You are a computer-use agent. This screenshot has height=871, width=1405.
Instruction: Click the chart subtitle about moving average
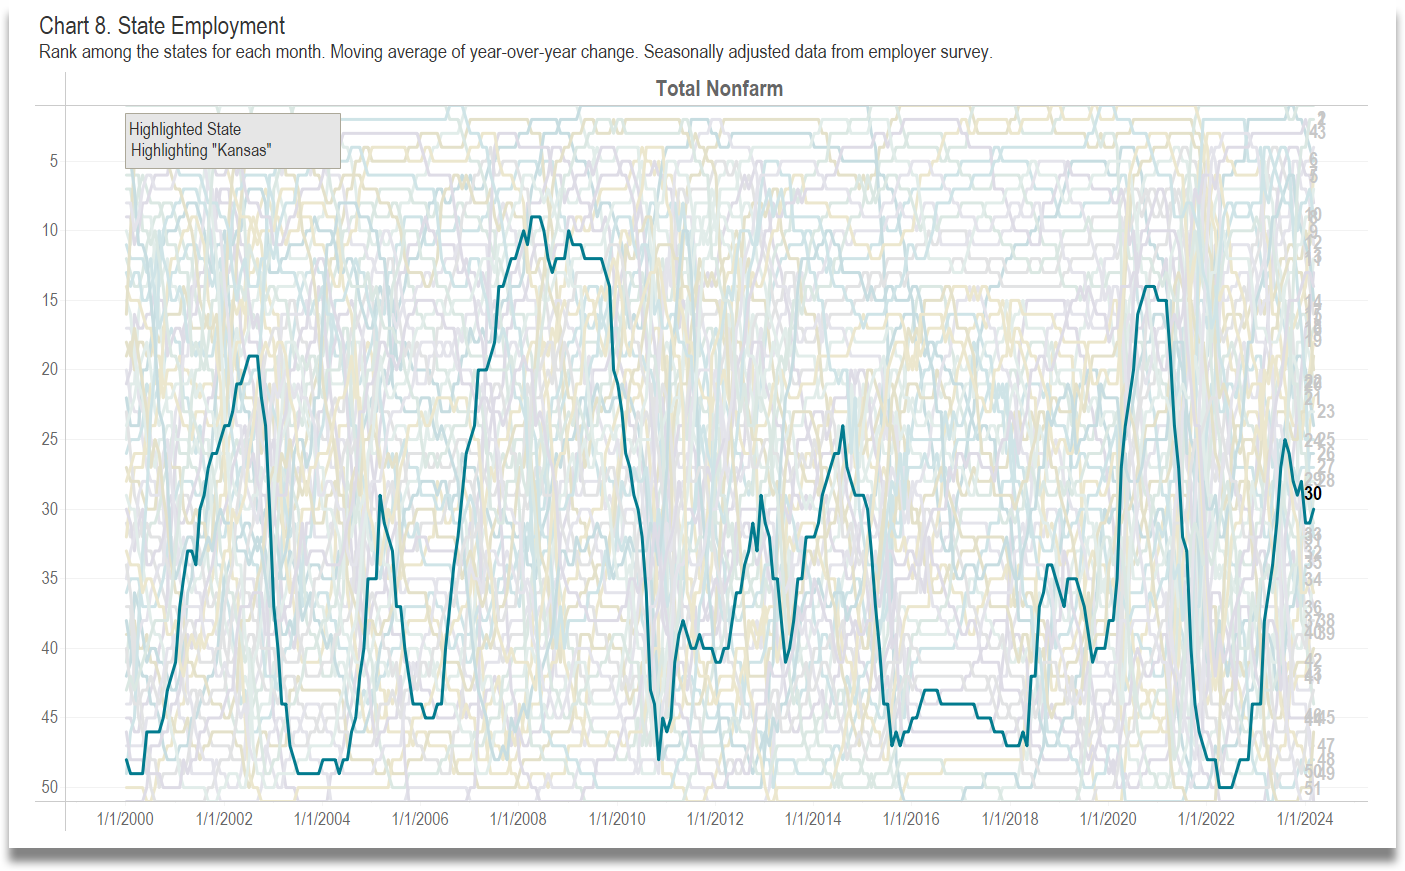click(516, 52)
